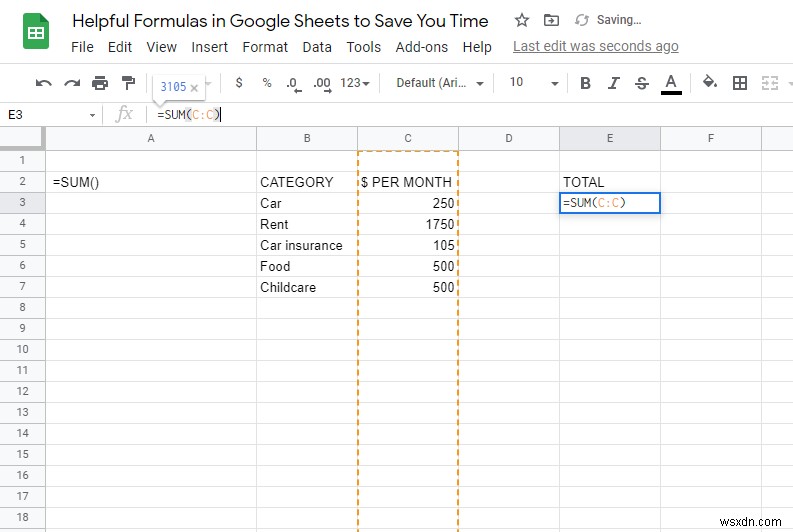Click the Print icon
Image resolution: width=793 pixels, height=532 pixels.
[100, 83]
